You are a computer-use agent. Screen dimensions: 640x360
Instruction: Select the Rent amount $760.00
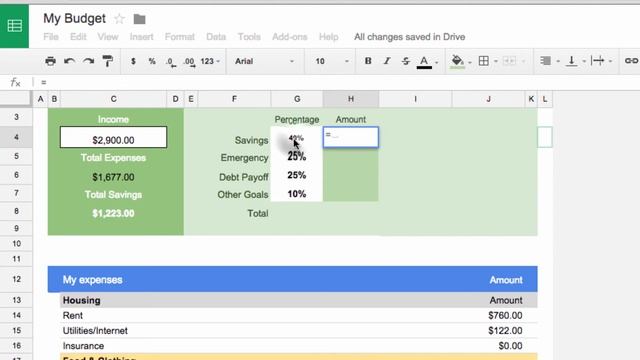coord(505,316)
